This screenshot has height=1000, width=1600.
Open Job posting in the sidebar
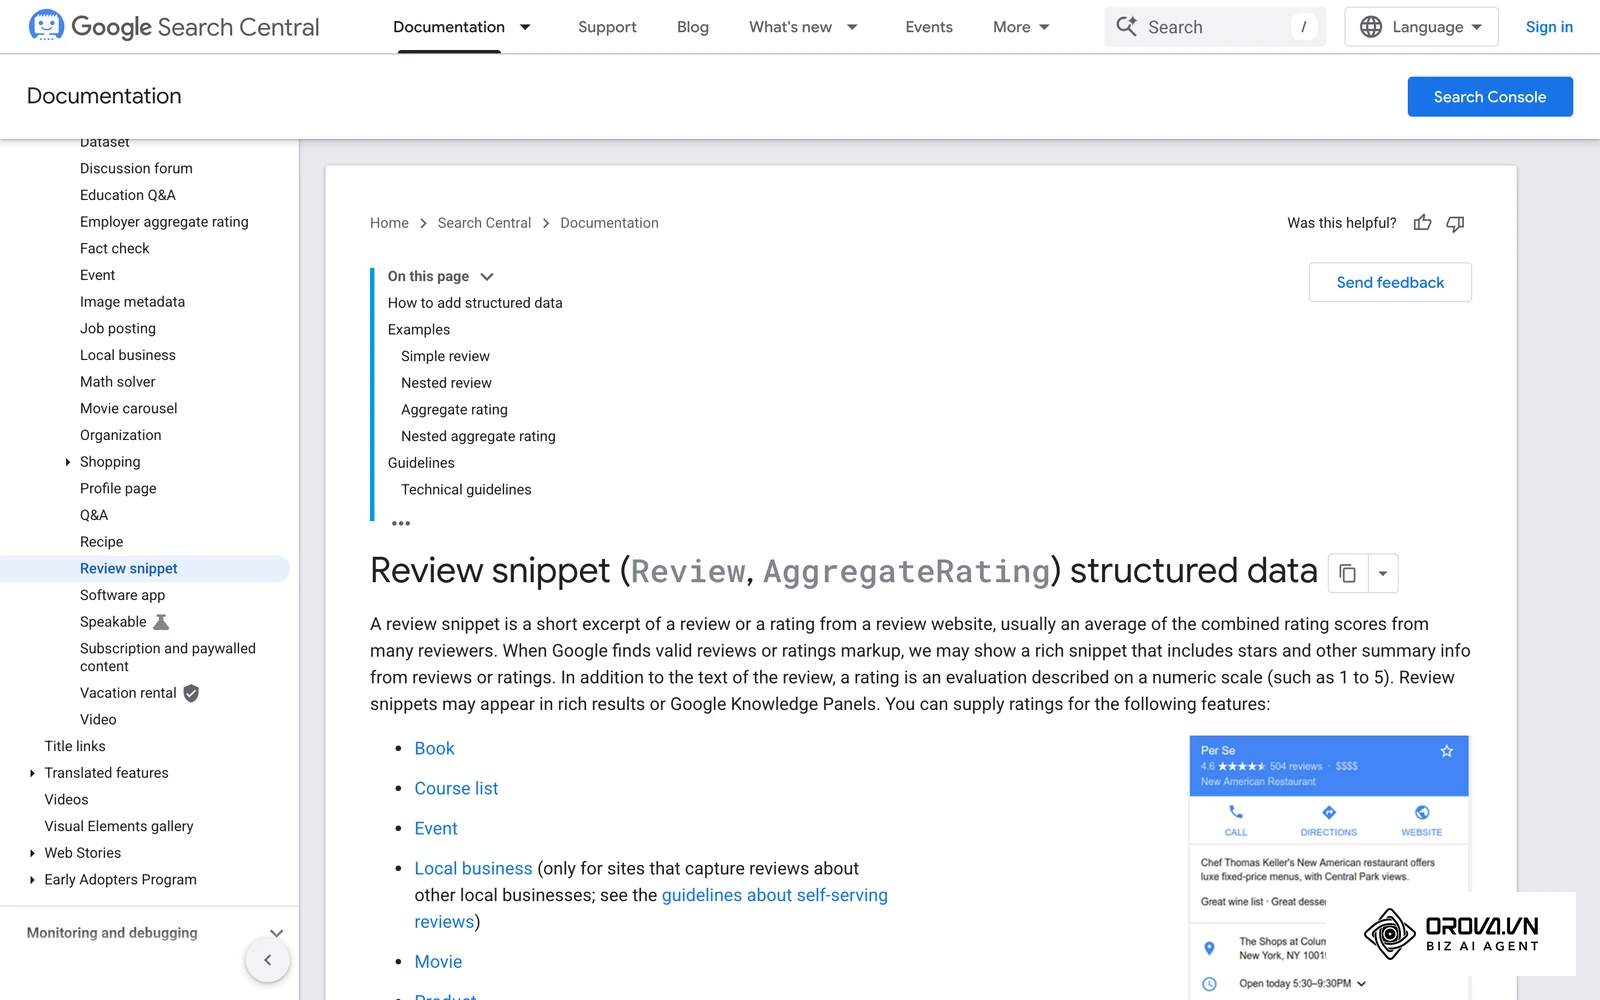coord(118,328)
